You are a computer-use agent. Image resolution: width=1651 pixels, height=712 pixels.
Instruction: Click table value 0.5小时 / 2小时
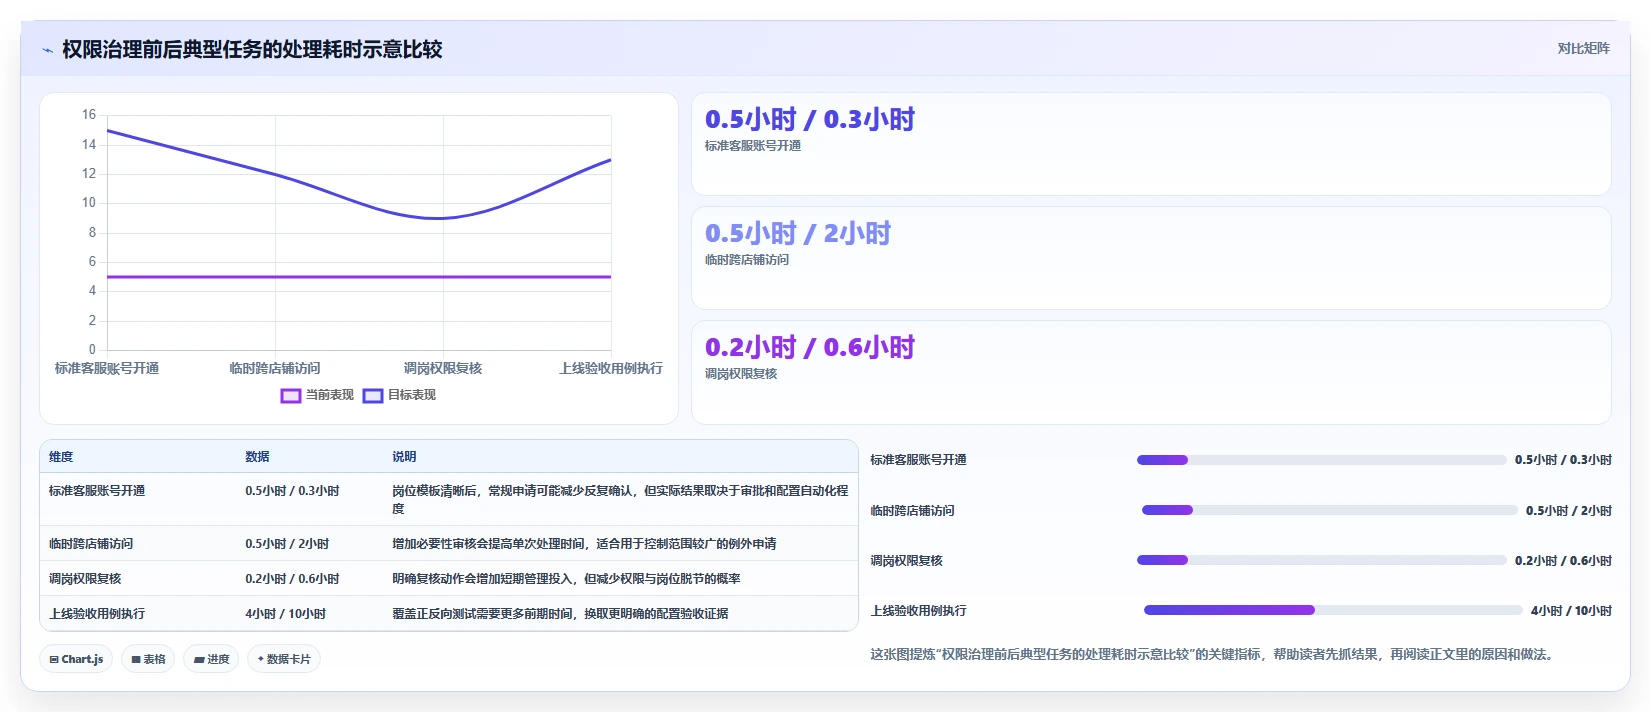pyautogui.click(x=287, y=544)
